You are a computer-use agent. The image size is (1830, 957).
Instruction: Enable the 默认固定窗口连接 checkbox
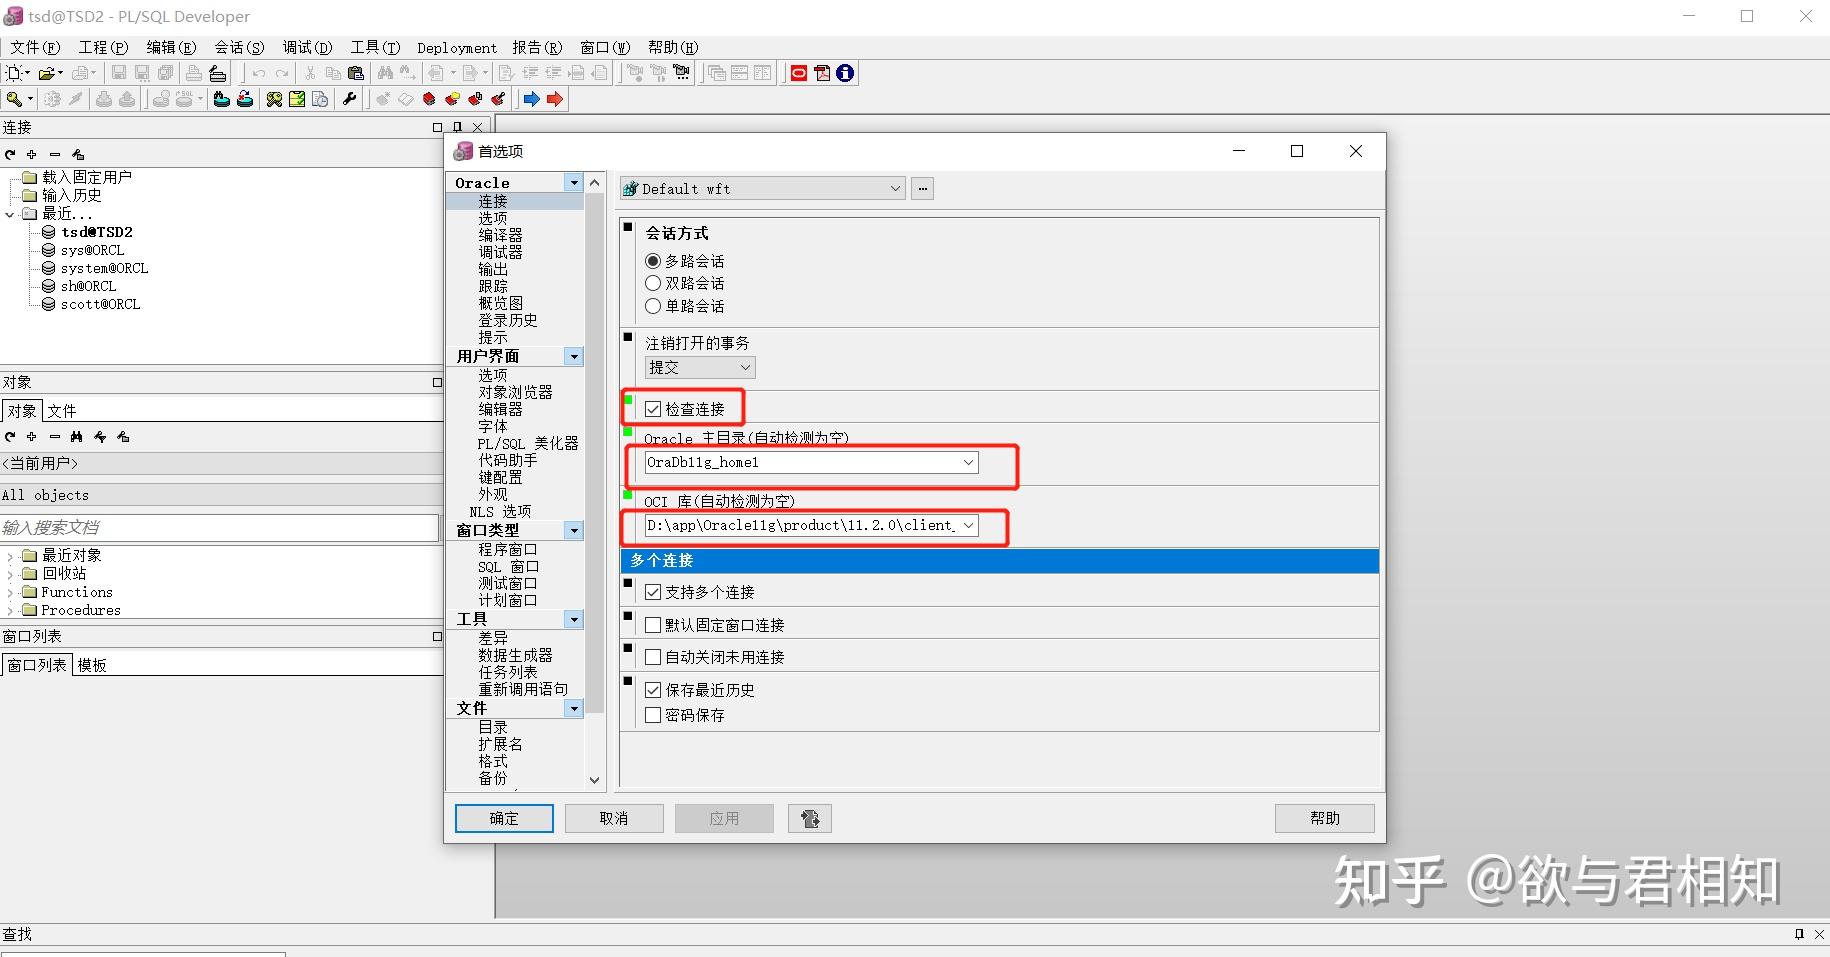coord(653,625)
